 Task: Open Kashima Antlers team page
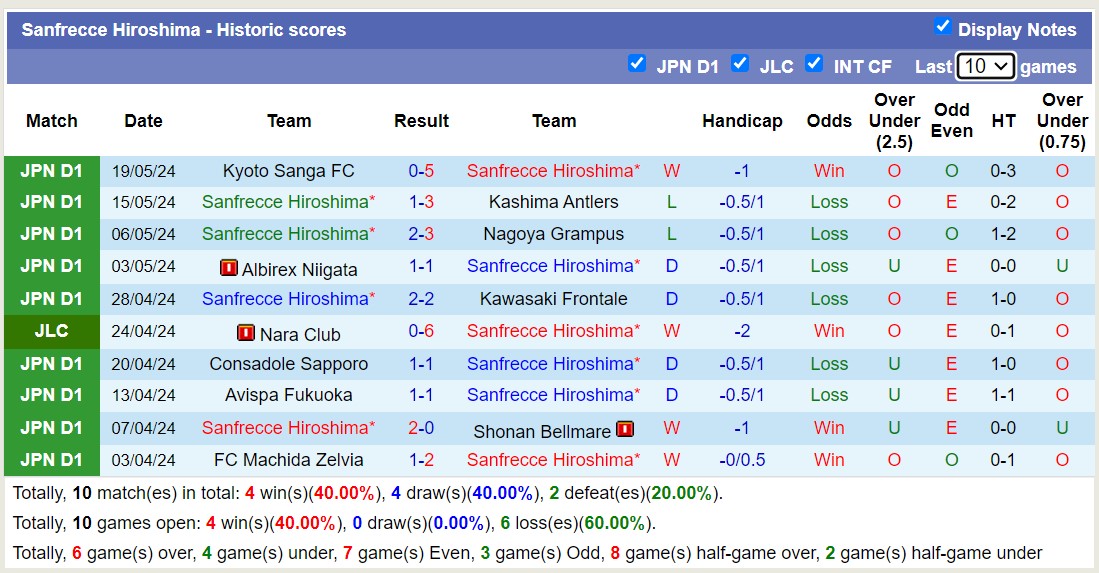[x=554, y=202]
